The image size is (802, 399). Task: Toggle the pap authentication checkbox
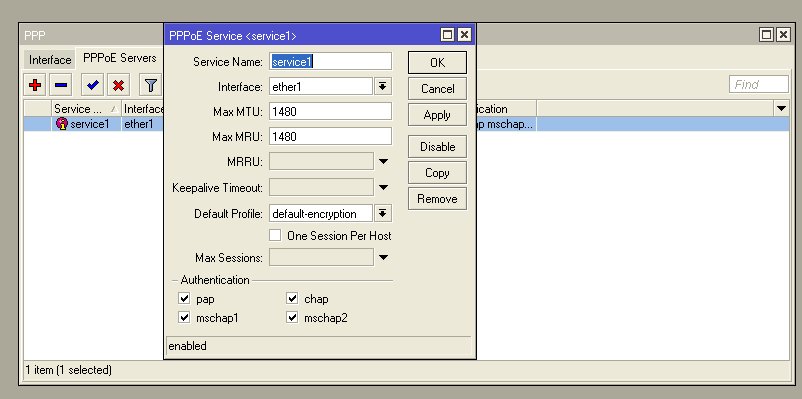tap(184, 298)
